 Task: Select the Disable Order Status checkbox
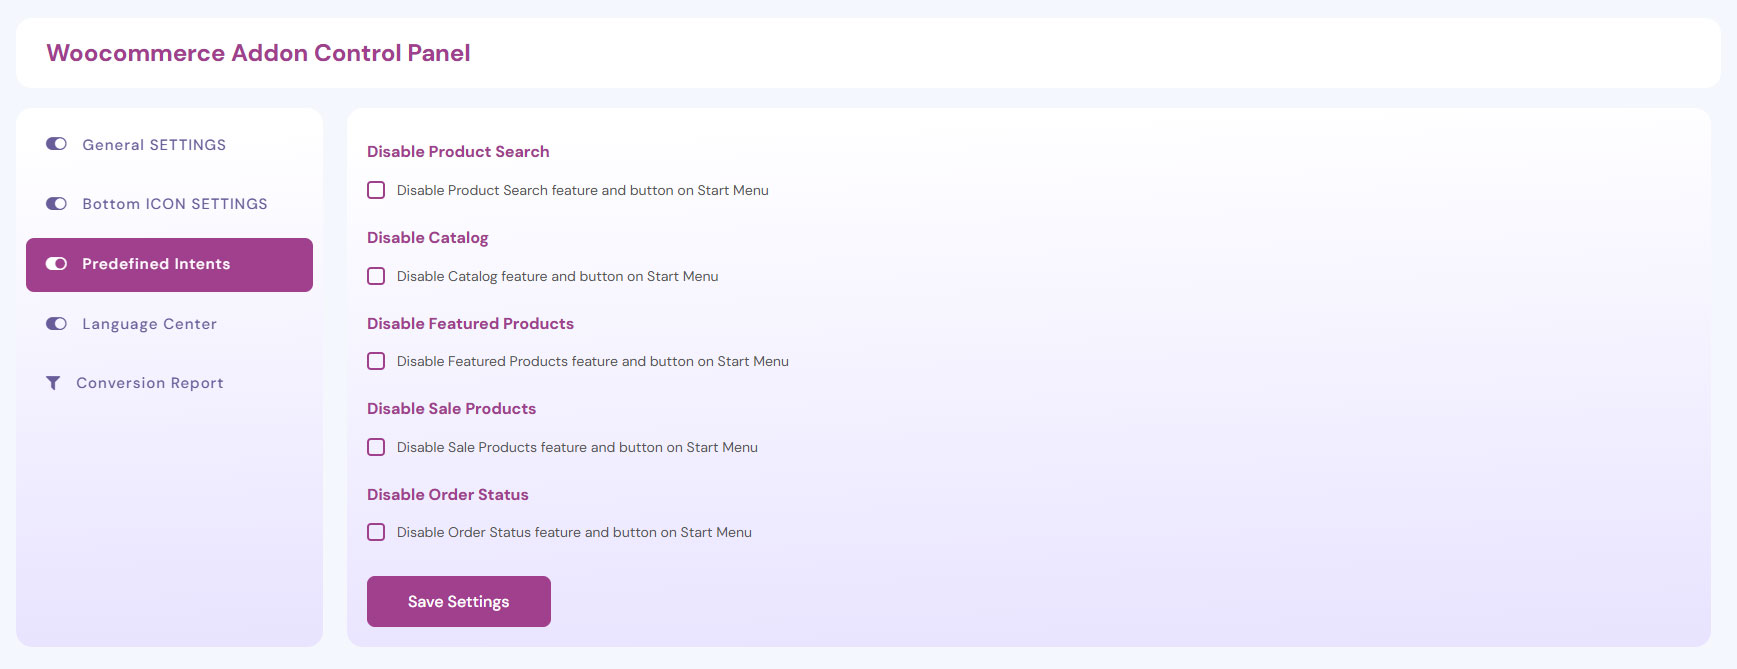click(x=376, y=532)
